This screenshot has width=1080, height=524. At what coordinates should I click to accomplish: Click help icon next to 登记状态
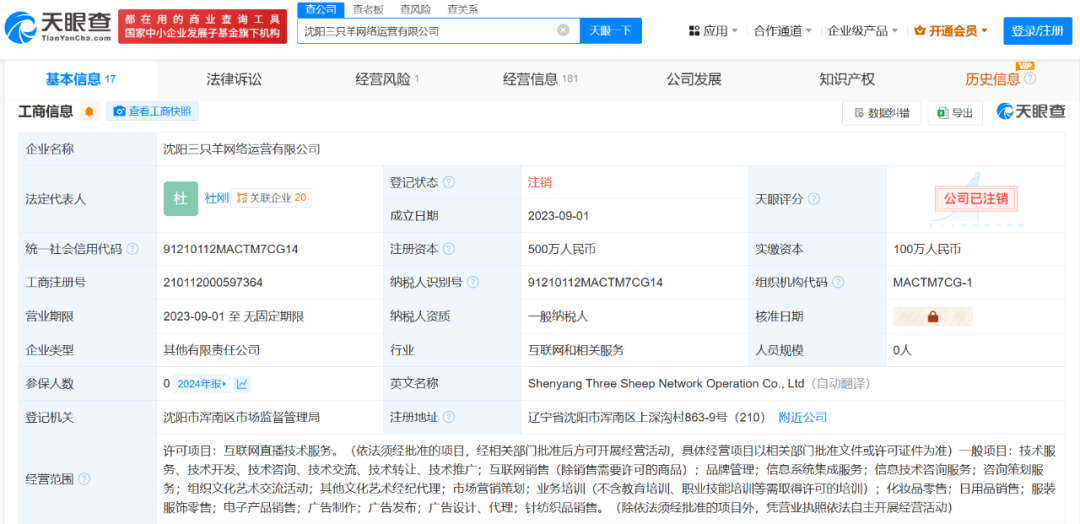tap(449, 182)
